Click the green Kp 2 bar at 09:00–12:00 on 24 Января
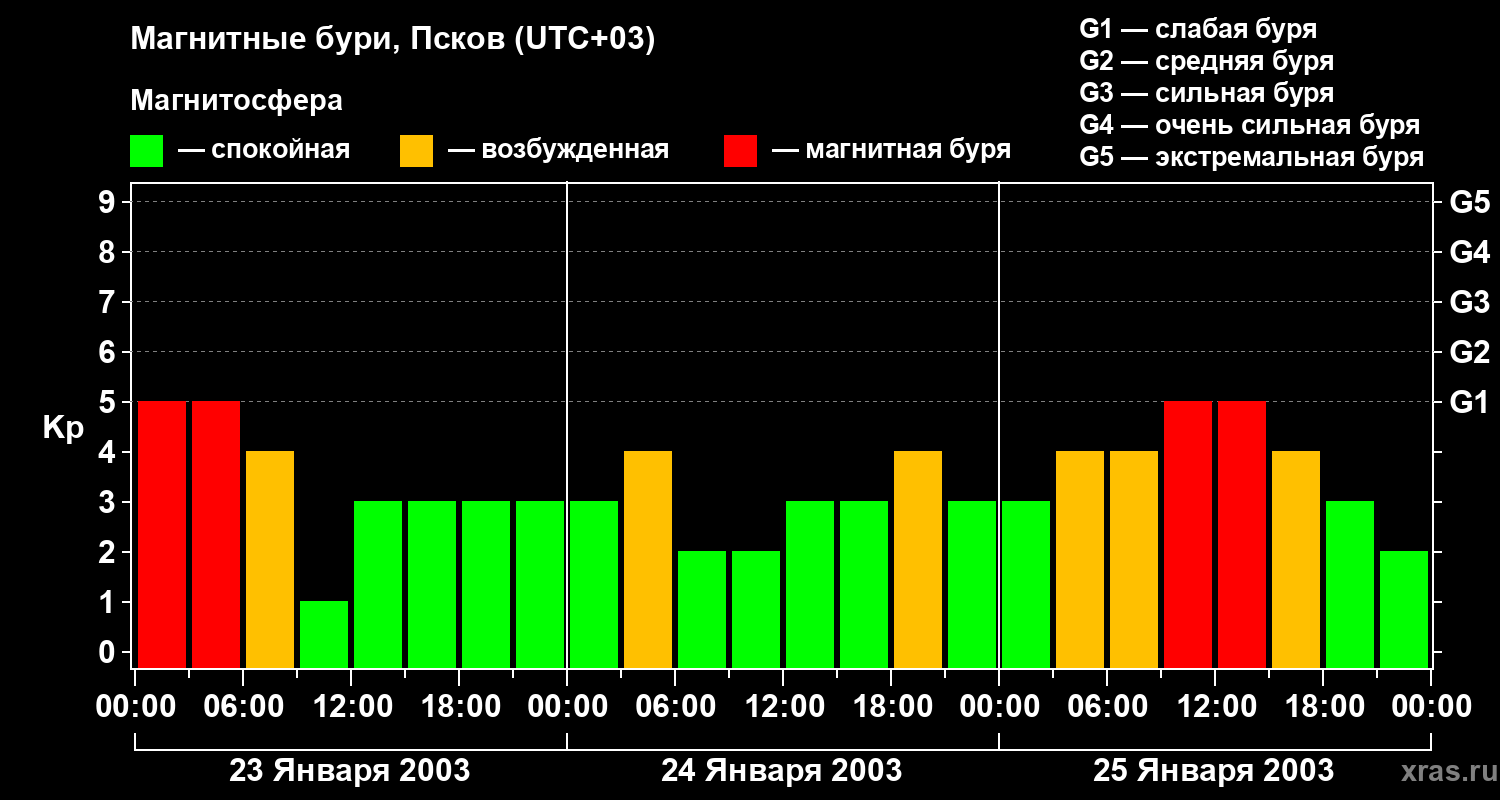1500x800 pixels. click(756, 609)
